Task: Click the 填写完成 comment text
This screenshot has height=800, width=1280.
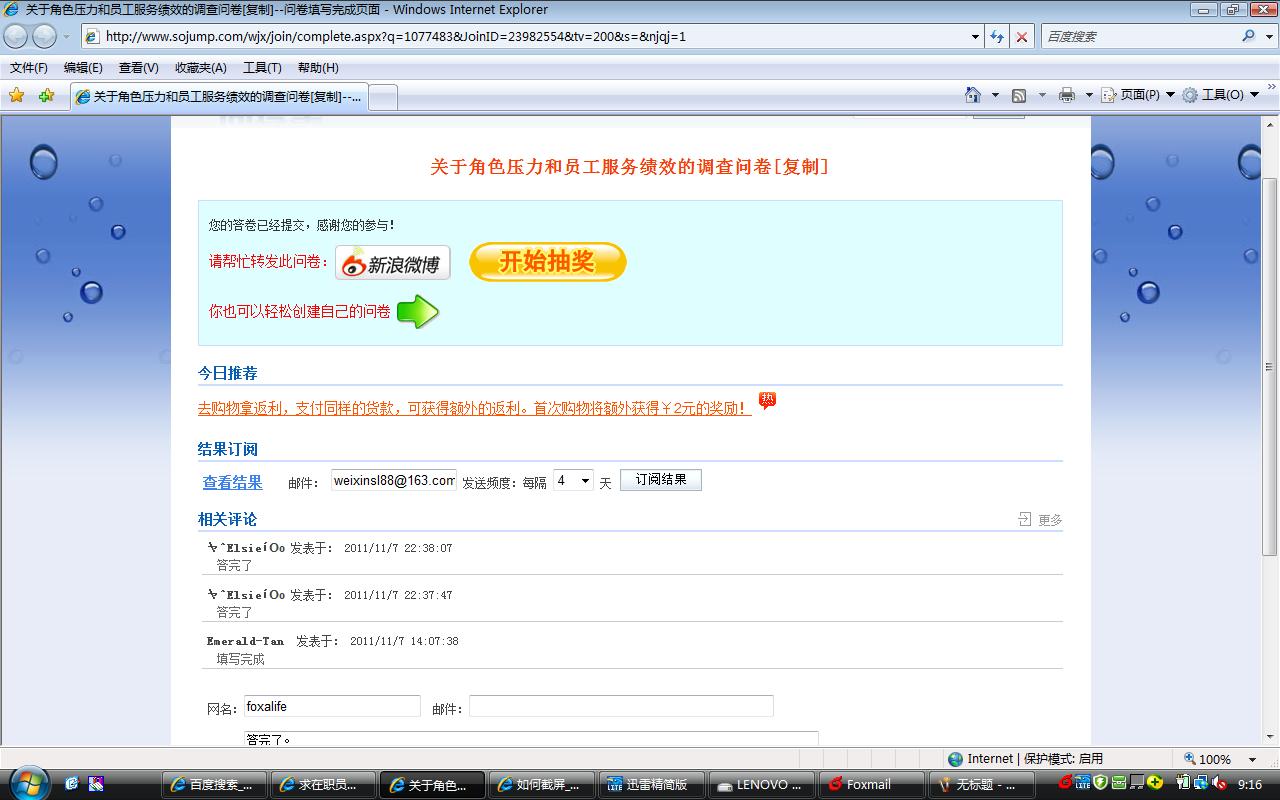Action: point(240,659)
